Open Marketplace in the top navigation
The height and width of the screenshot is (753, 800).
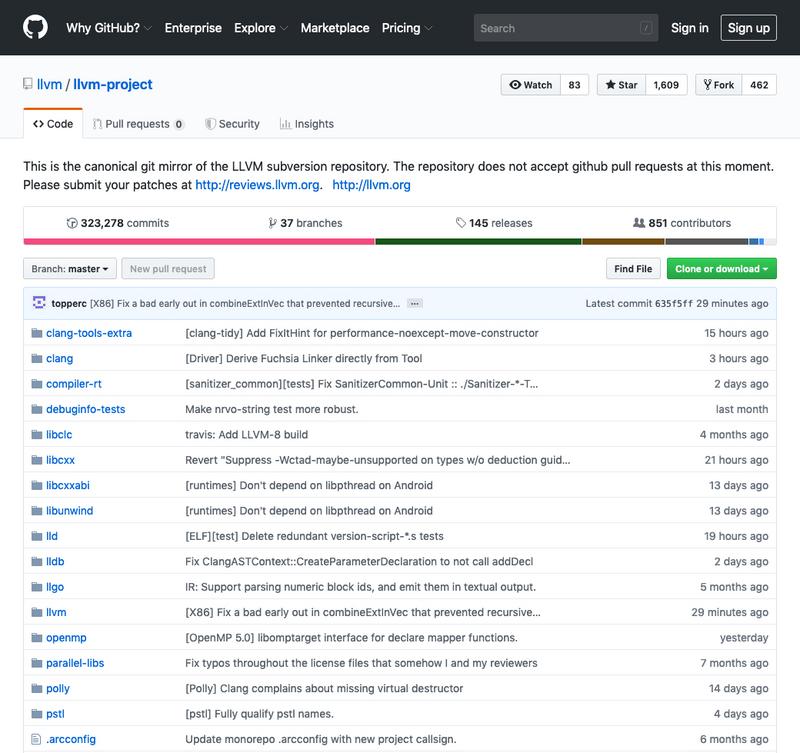tap(335, 28)
